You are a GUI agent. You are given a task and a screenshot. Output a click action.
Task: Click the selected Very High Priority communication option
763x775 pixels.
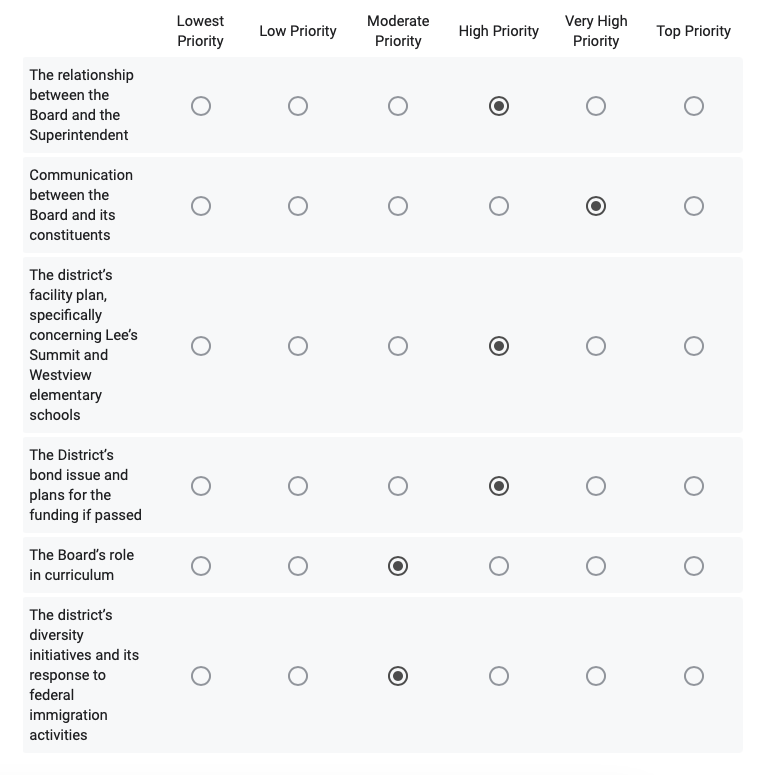pyautogui.click(x=596, y=206)
